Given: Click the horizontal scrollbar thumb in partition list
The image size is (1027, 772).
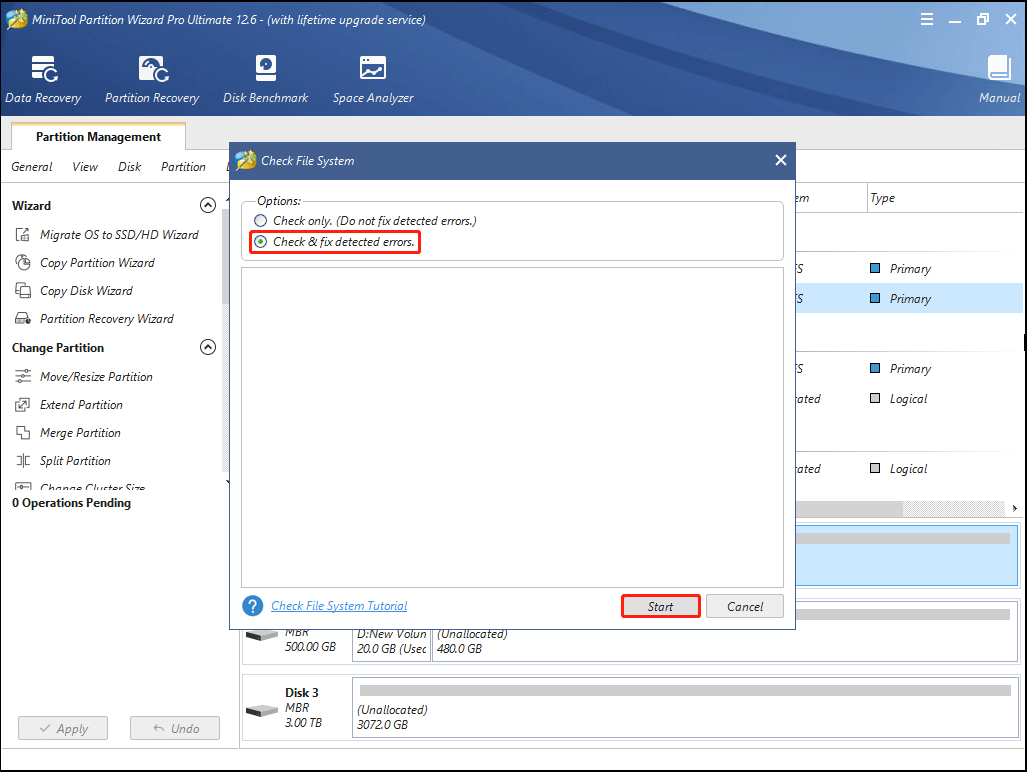Looking at the screenshot, I should click(850, 508).
